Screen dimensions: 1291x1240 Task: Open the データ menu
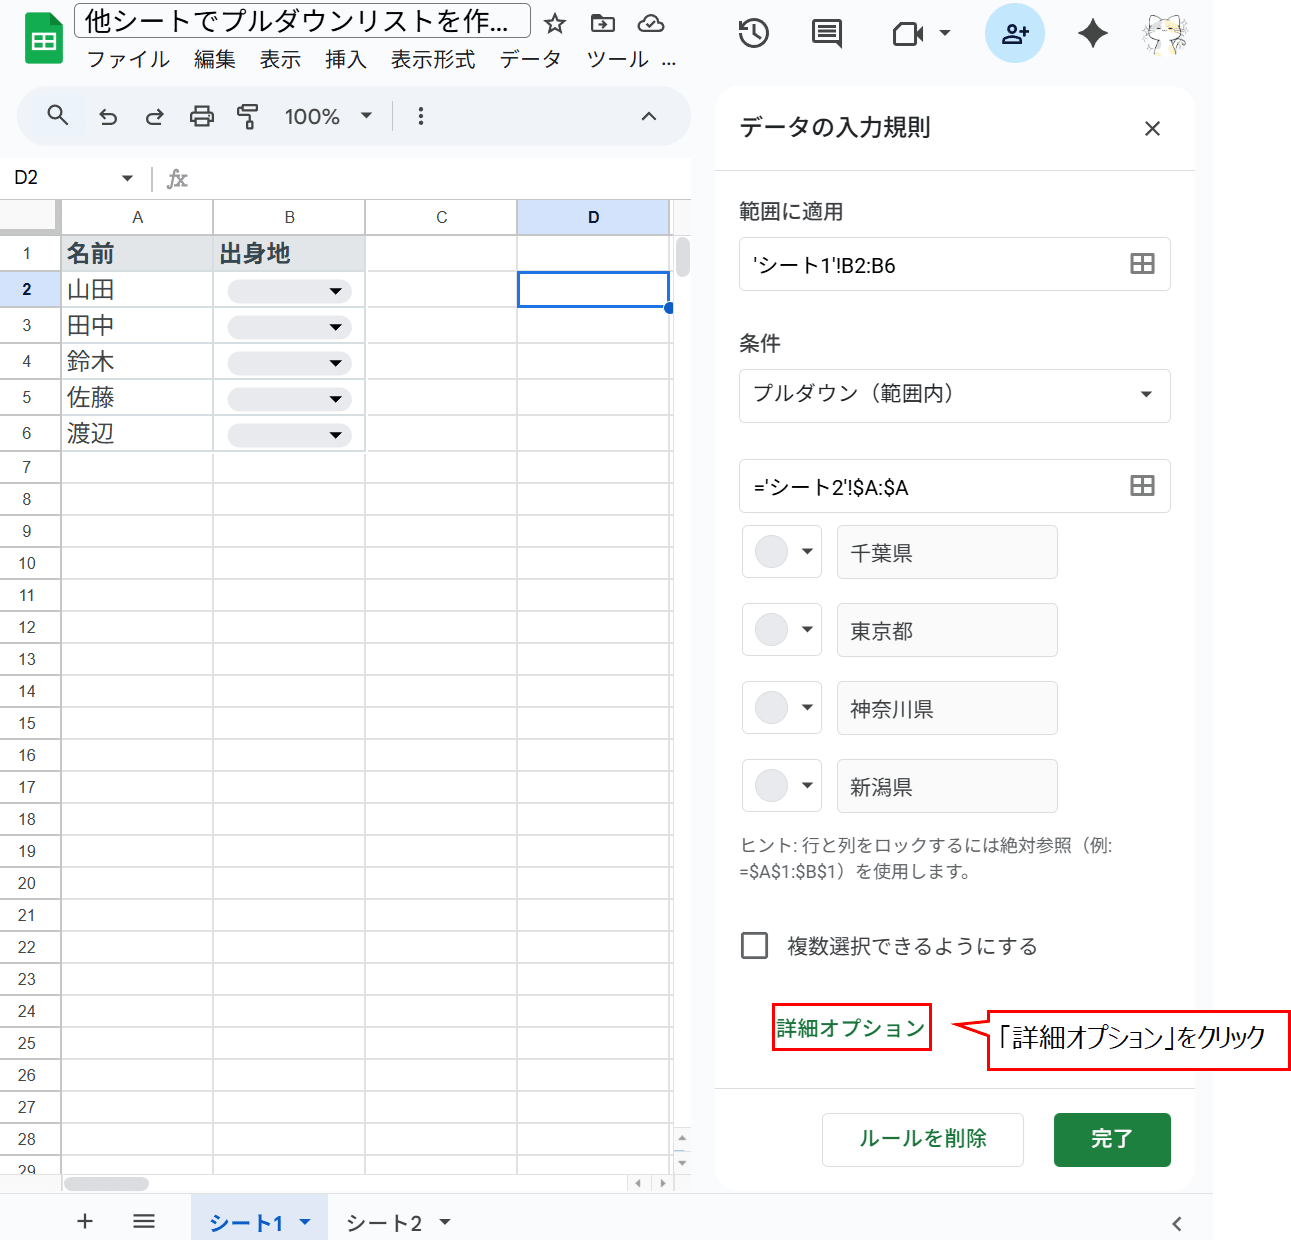point(531,59)
